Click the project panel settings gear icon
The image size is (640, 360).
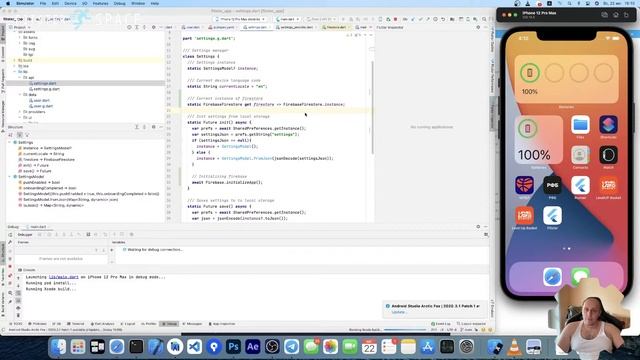tap(153, 27)
